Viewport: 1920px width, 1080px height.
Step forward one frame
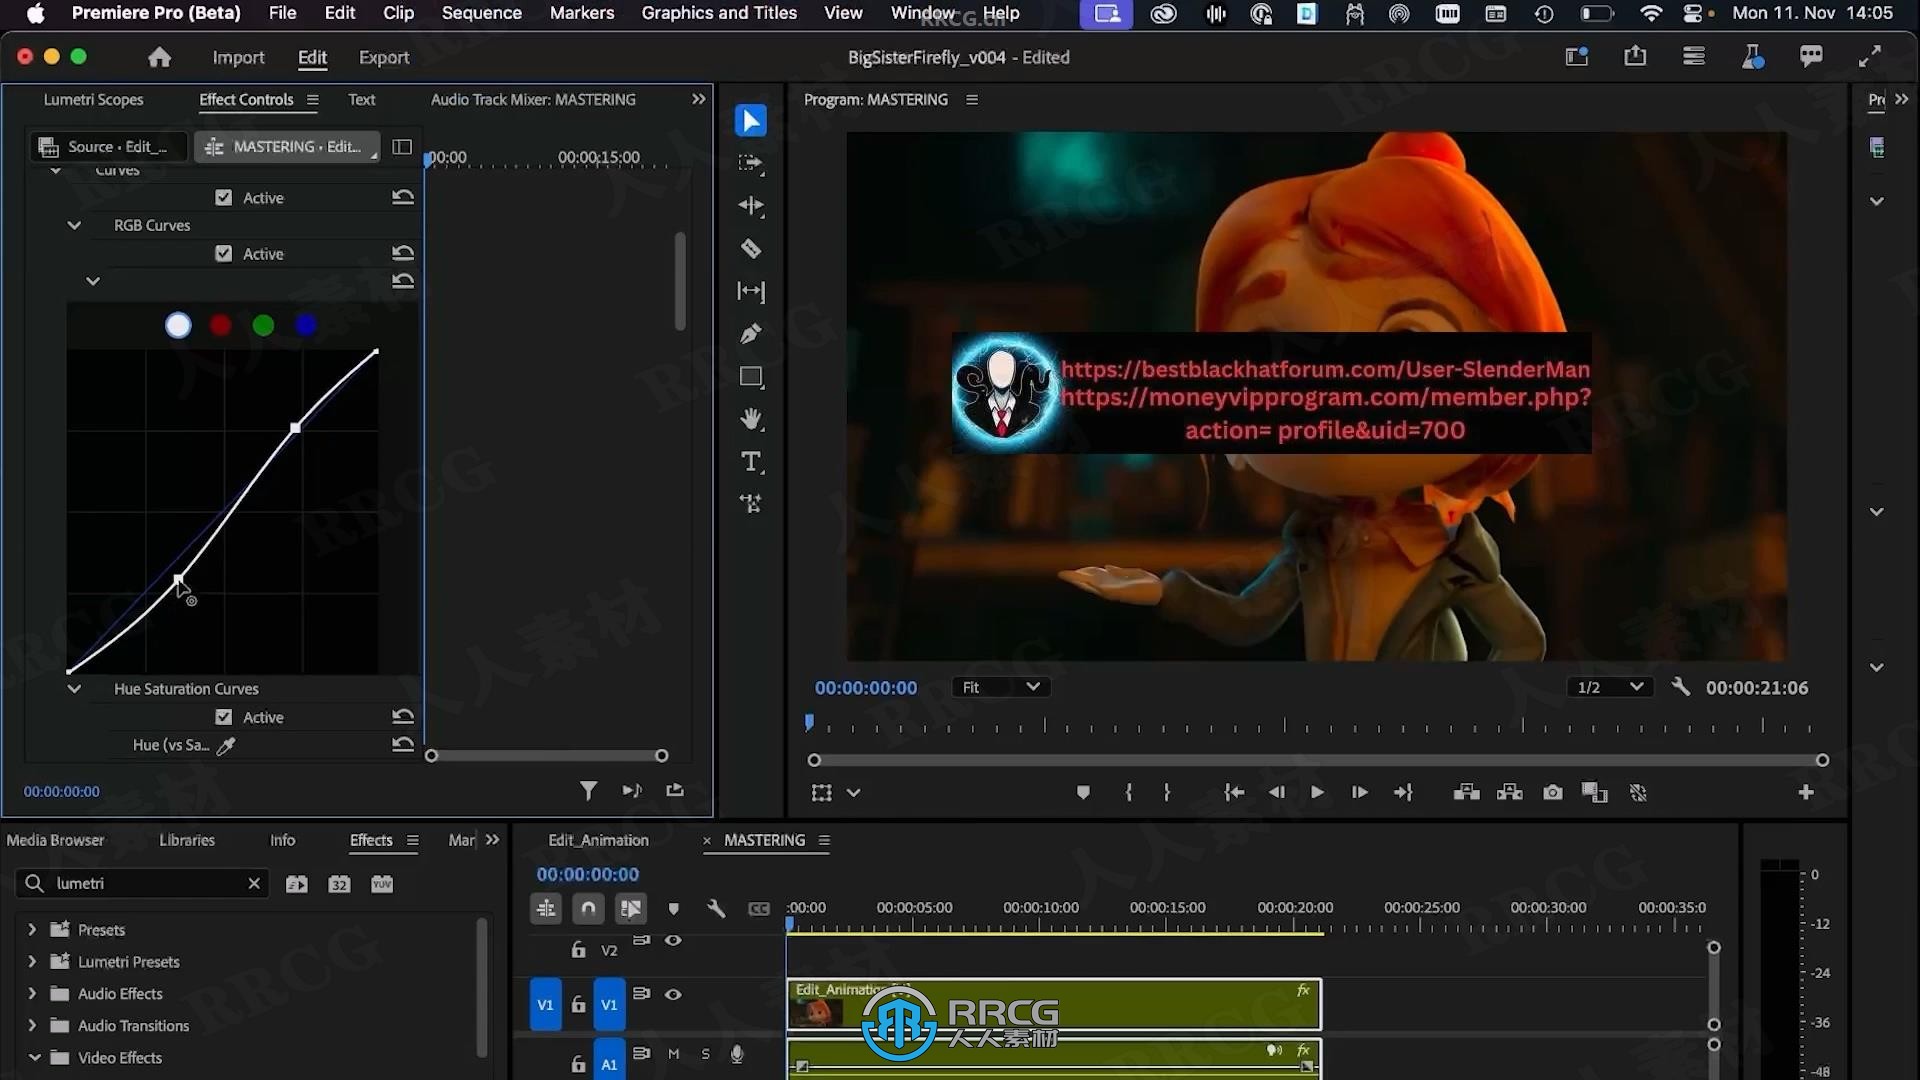tap(1360, 793)
